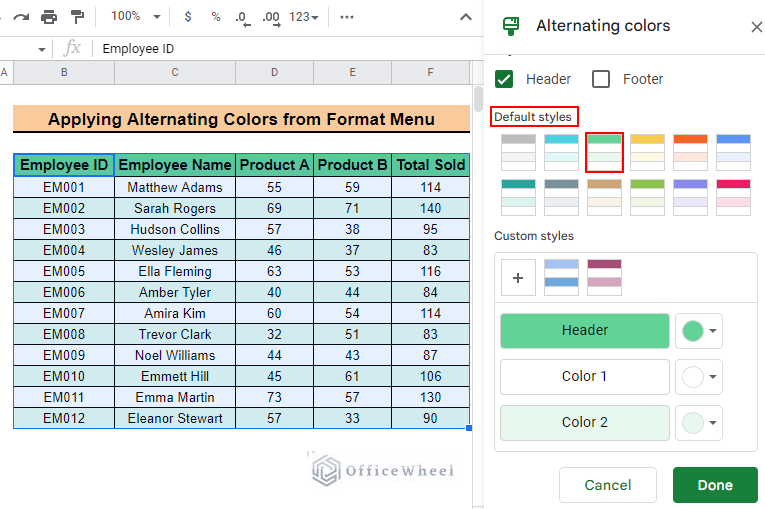Click cell Matthew Adams

click(175, 187)
